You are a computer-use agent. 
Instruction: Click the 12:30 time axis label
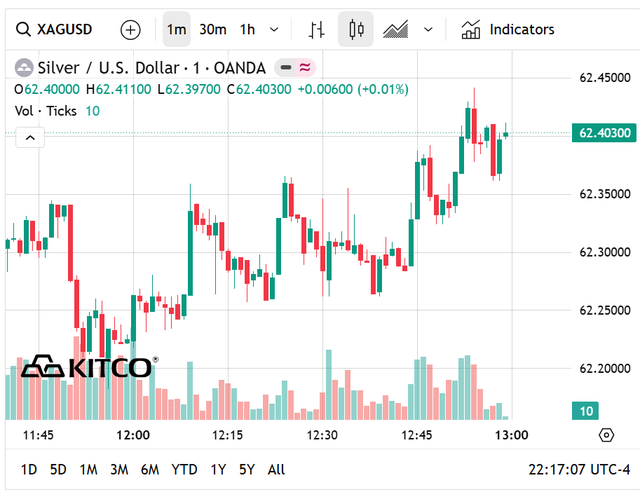click(322, 435)
